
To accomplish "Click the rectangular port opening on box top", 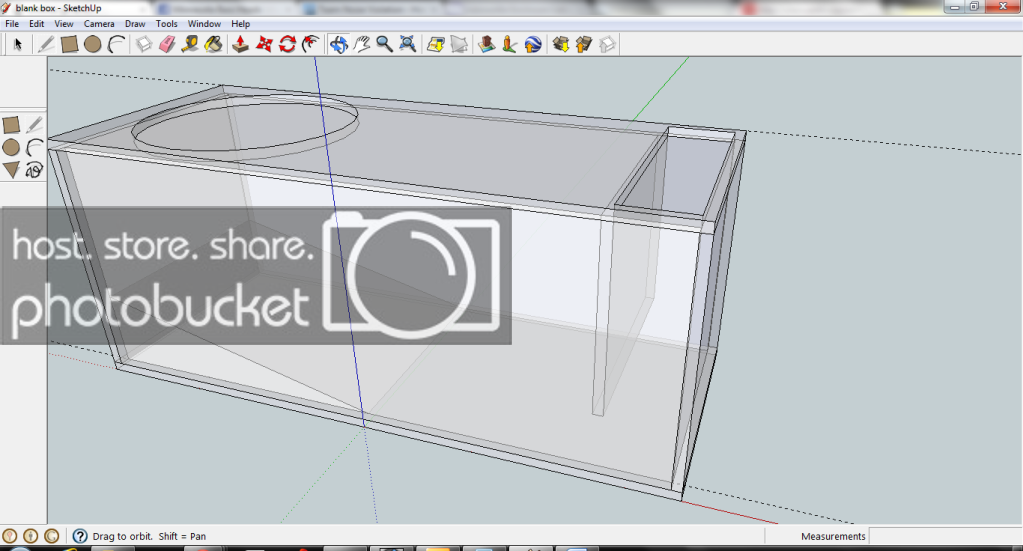I will [x=676, y=171].
